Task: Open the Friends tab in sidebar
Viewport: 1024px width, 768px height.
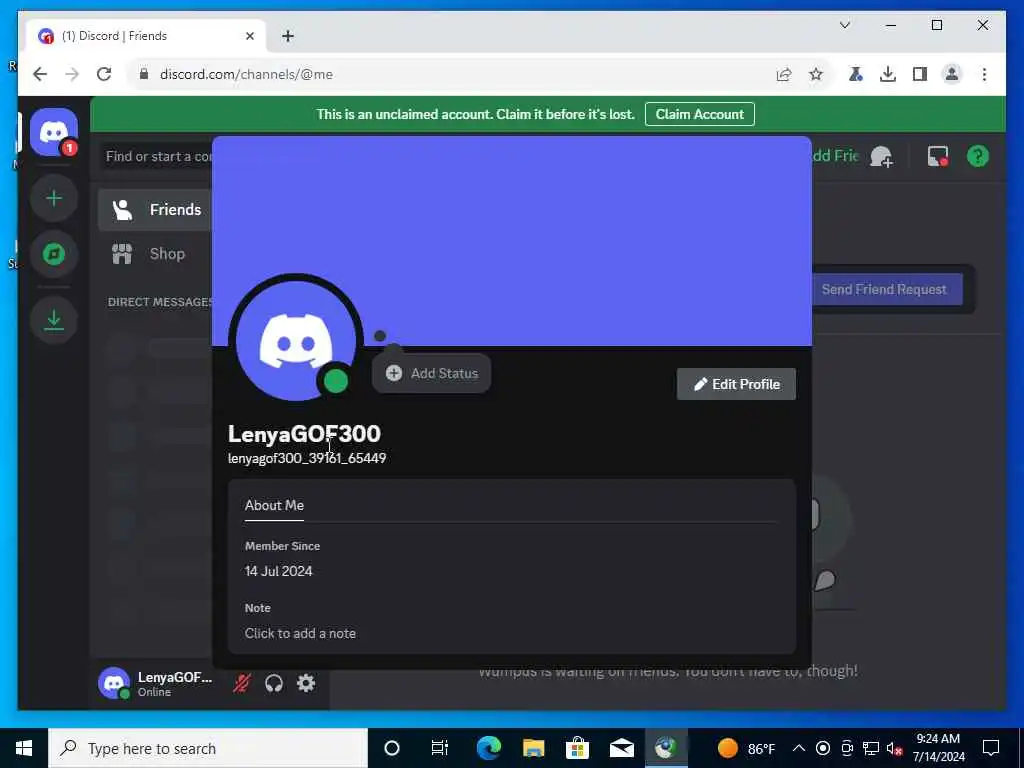Action: point(155,210)
